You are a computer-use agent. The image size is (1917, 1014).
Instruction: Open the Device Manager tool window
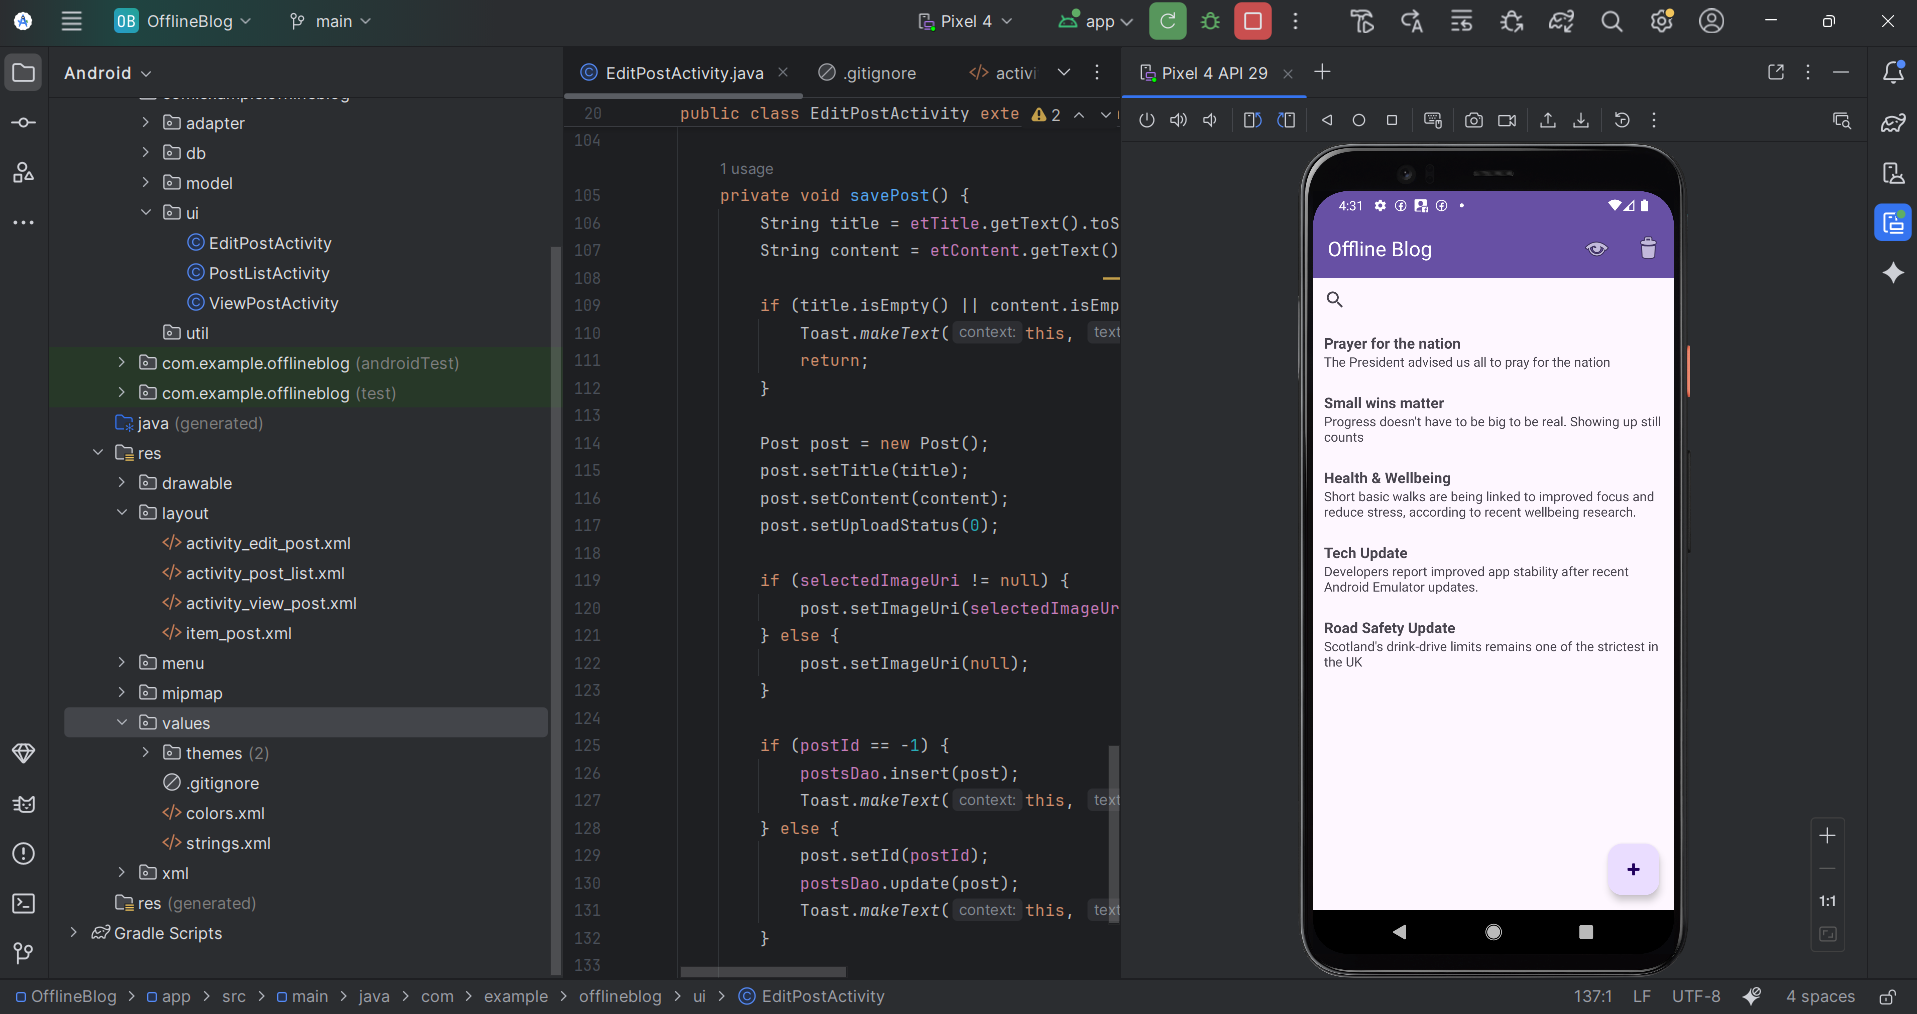click(x=1893, y=223)
